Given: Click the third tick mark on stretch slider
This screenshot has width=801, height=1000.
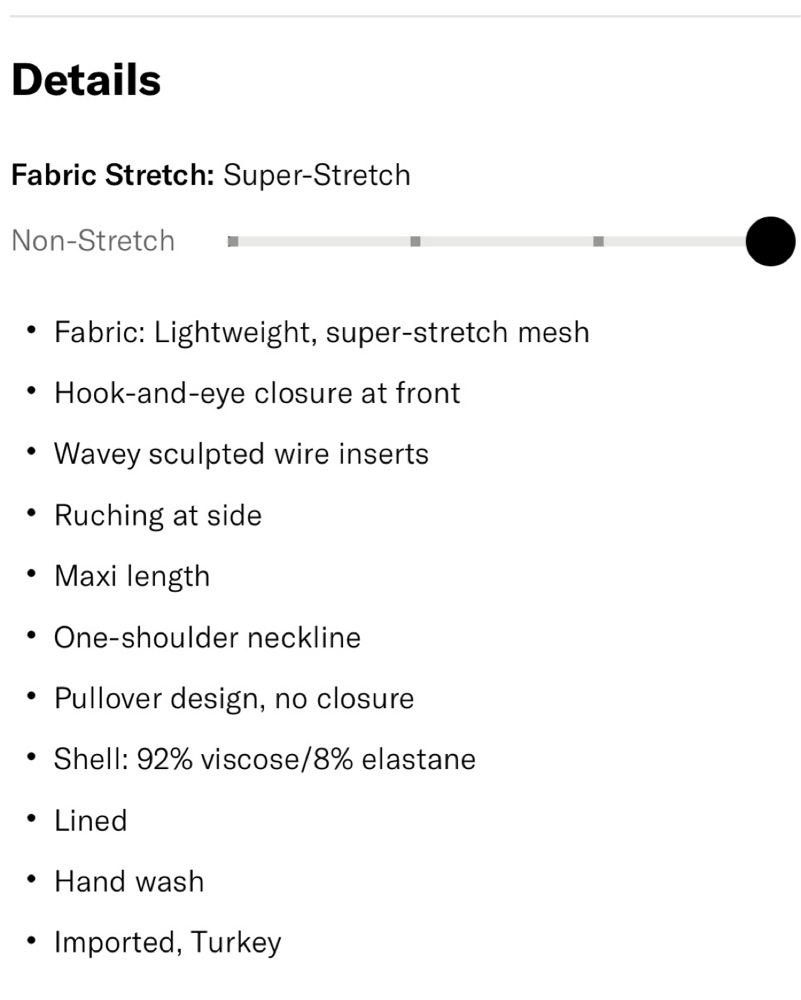Looking at the screenshot, I should pos(598,241).
